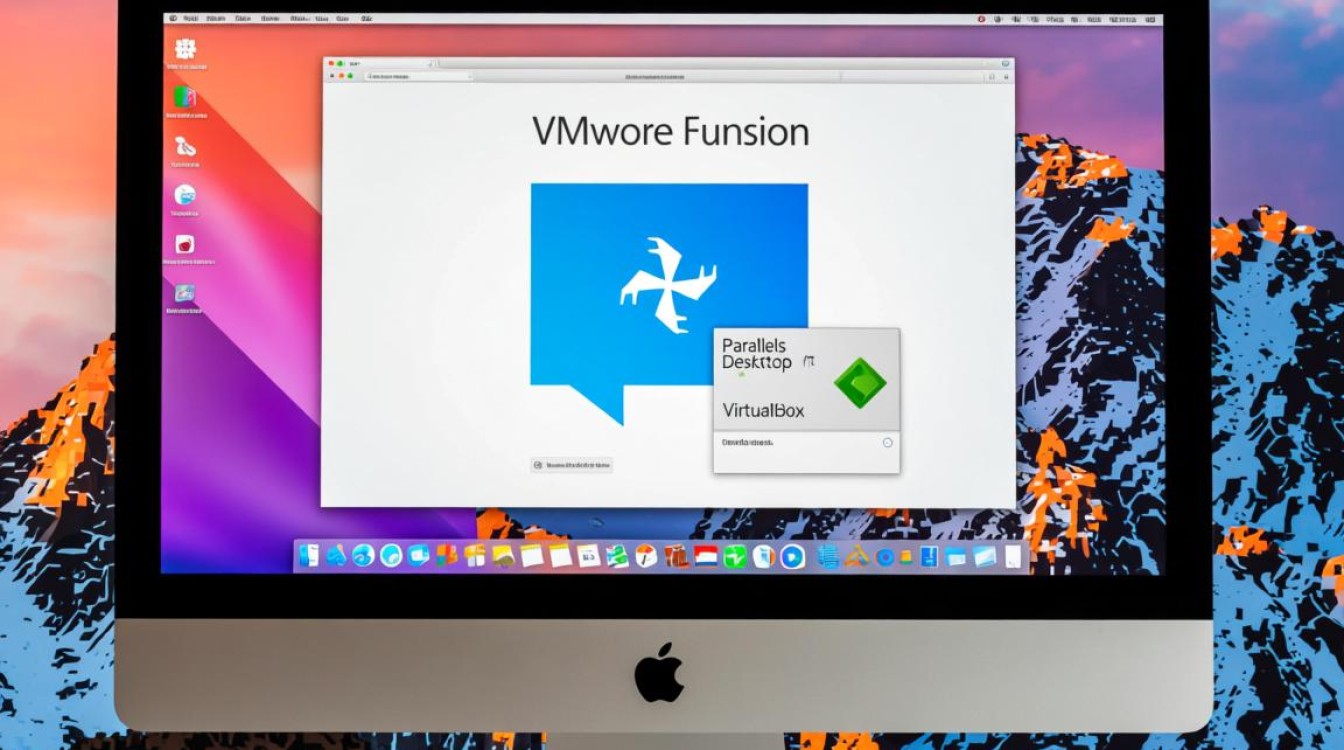Click the green diamond icon in the popup

(859, 384)
